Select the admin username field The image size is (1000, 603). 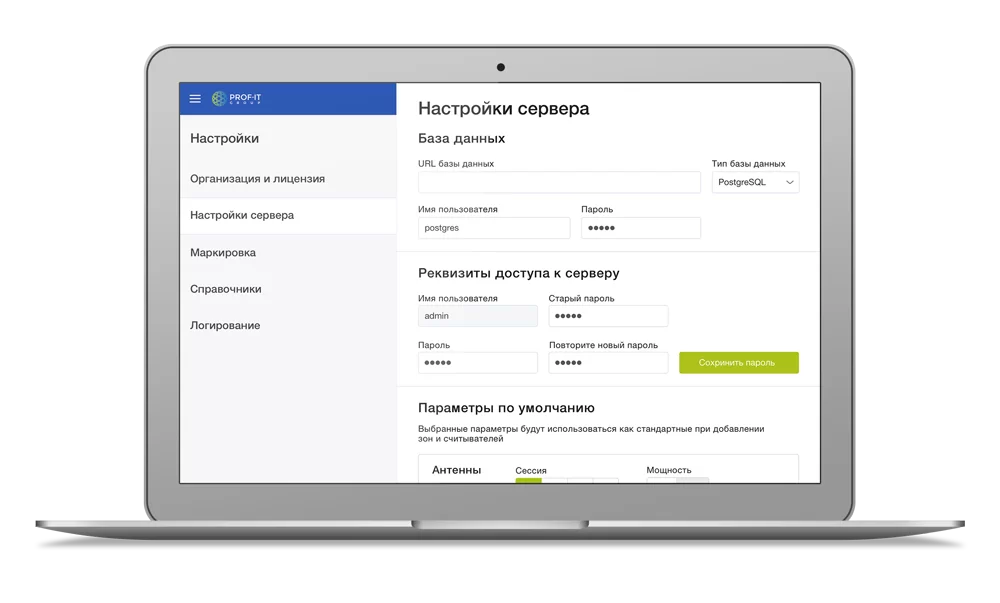point(477,315)
